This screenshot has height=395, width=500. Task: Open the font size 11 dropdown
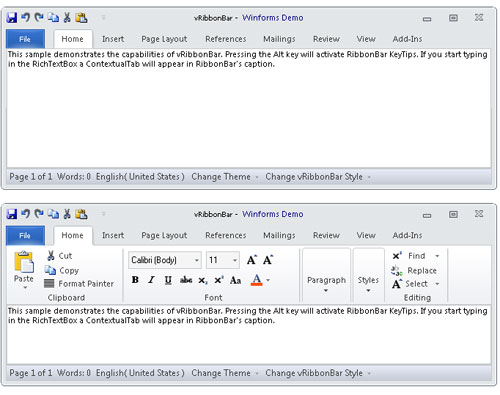tap(235, 260)
